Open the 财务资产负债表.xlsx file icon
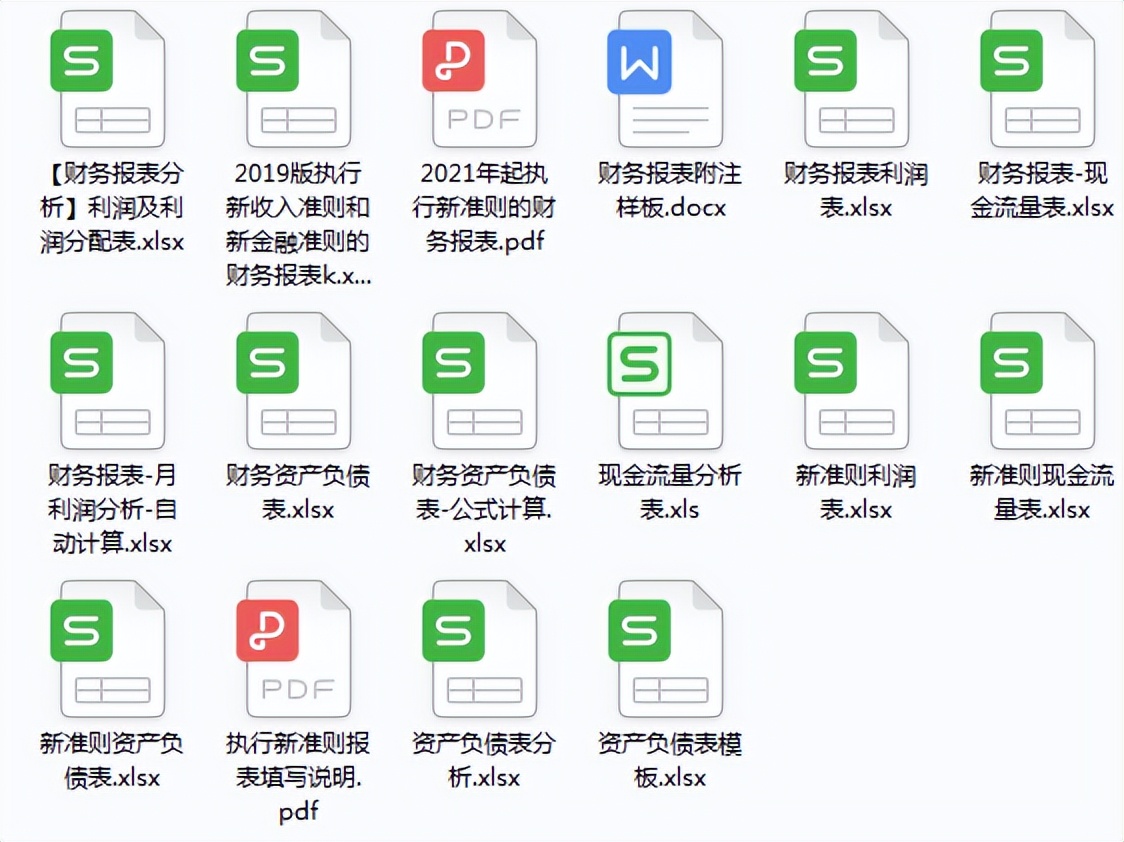The image size is (1124, 842). click(x=297, y=380)
